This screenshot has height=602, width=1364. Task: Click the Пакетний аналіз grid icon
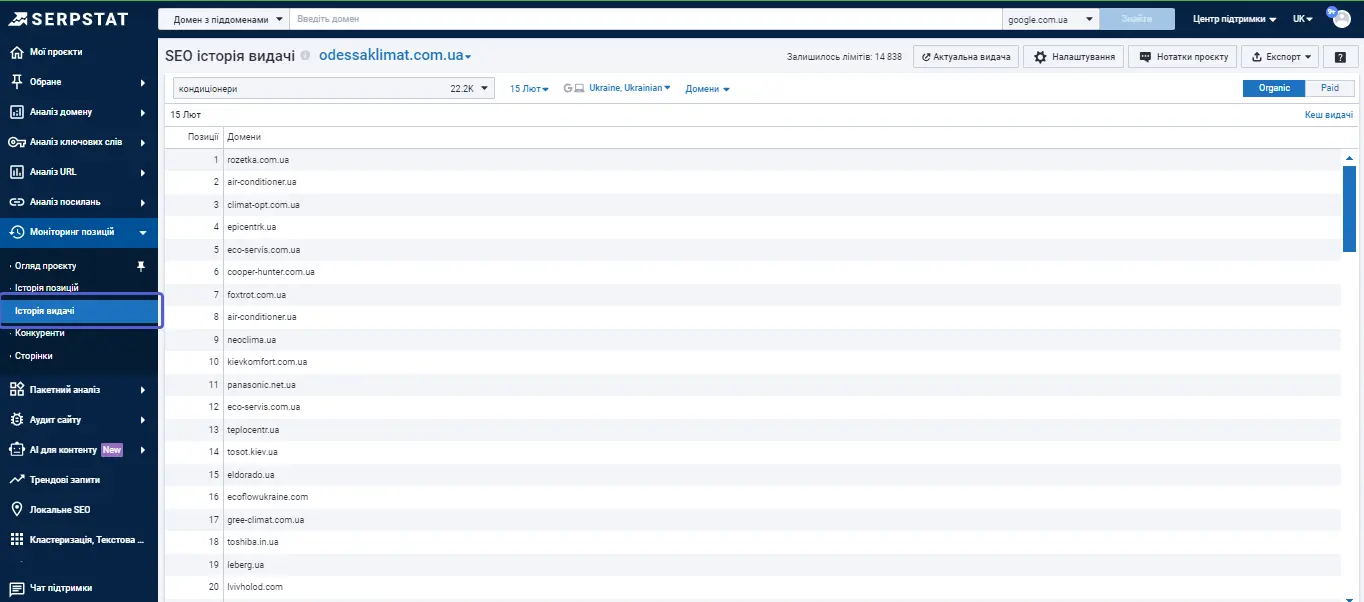[x=16, y=390]
